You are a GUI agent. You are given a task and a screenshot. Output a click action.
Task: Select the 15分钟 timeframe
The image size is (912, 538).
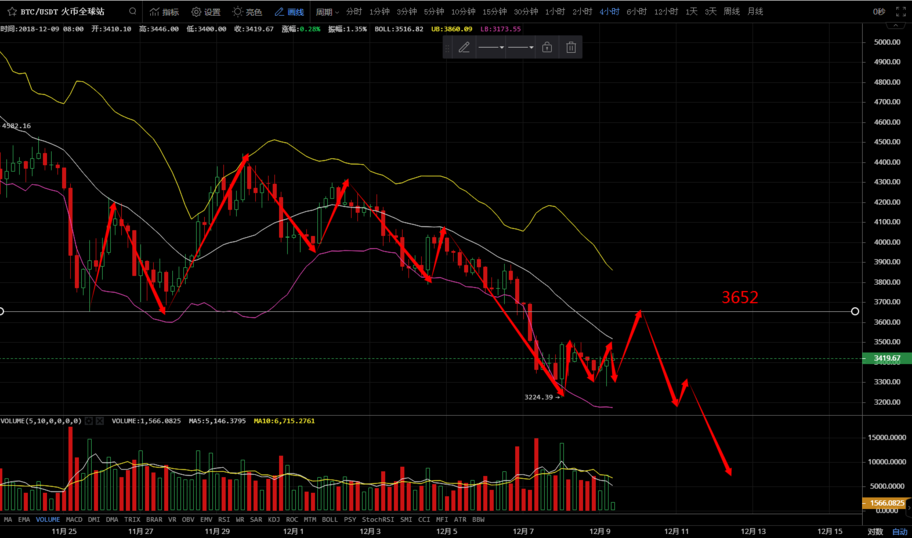(494, 12)
